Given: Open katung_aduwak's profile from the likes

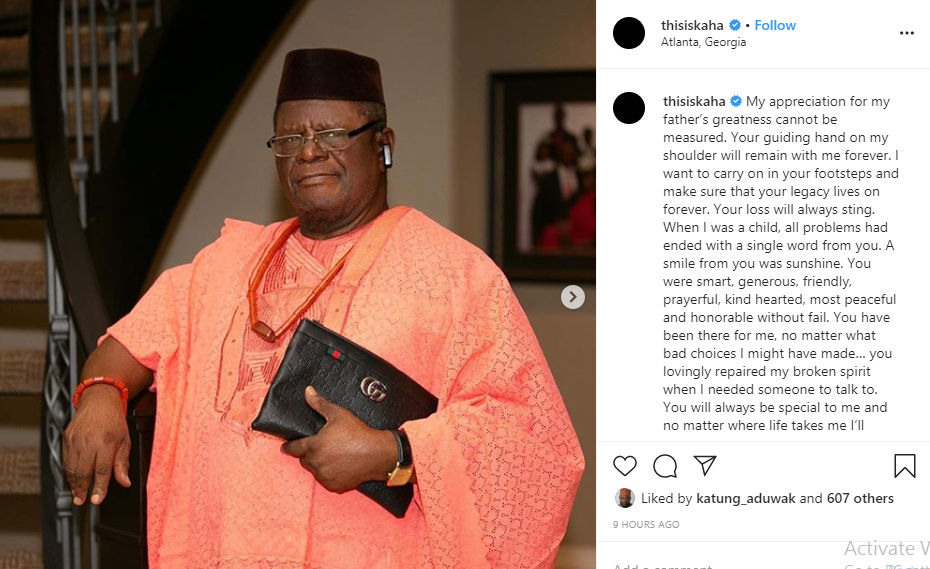Looking at the screenshot, I should (746, 498).
